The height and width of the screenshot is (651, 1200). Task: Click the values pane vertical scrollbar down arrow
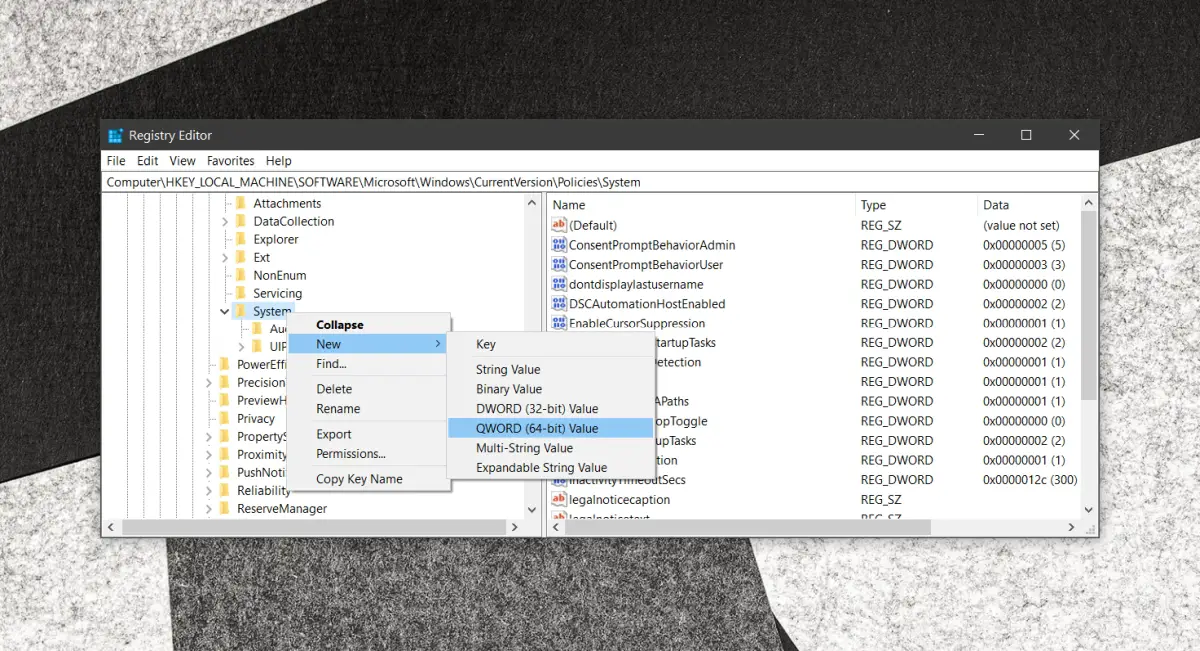click(1089, 509)
